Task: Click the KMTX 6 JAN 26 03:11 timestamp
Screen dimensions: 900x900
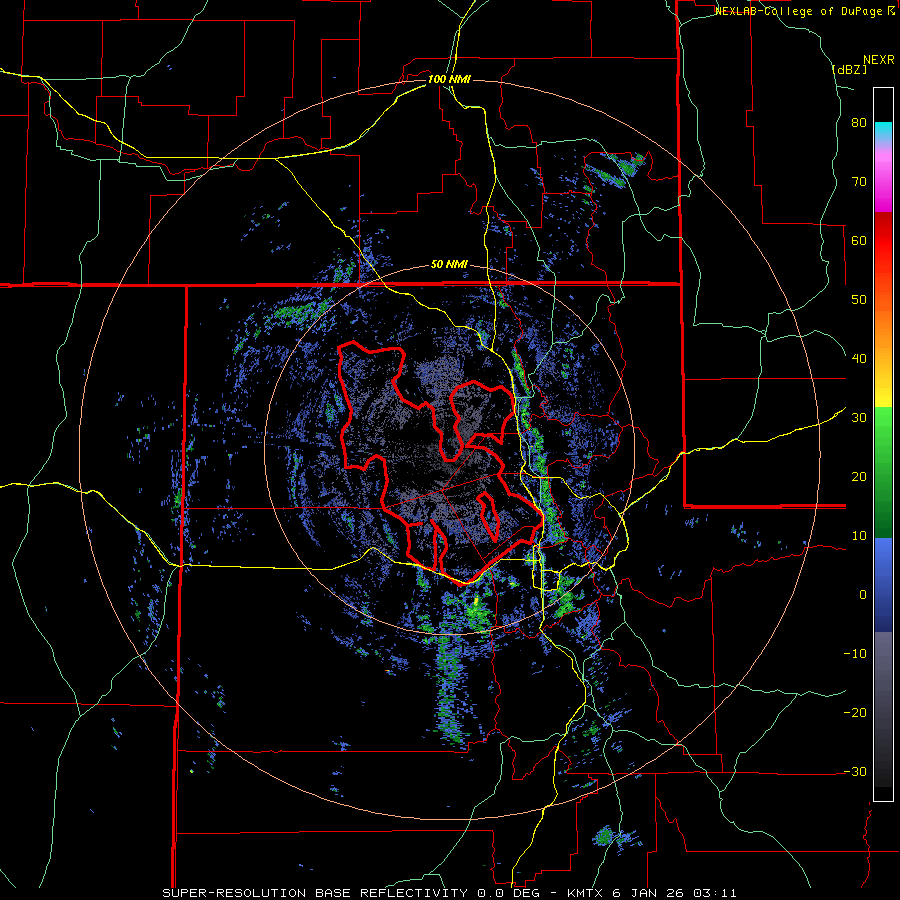Action: [x=651, y=893]
